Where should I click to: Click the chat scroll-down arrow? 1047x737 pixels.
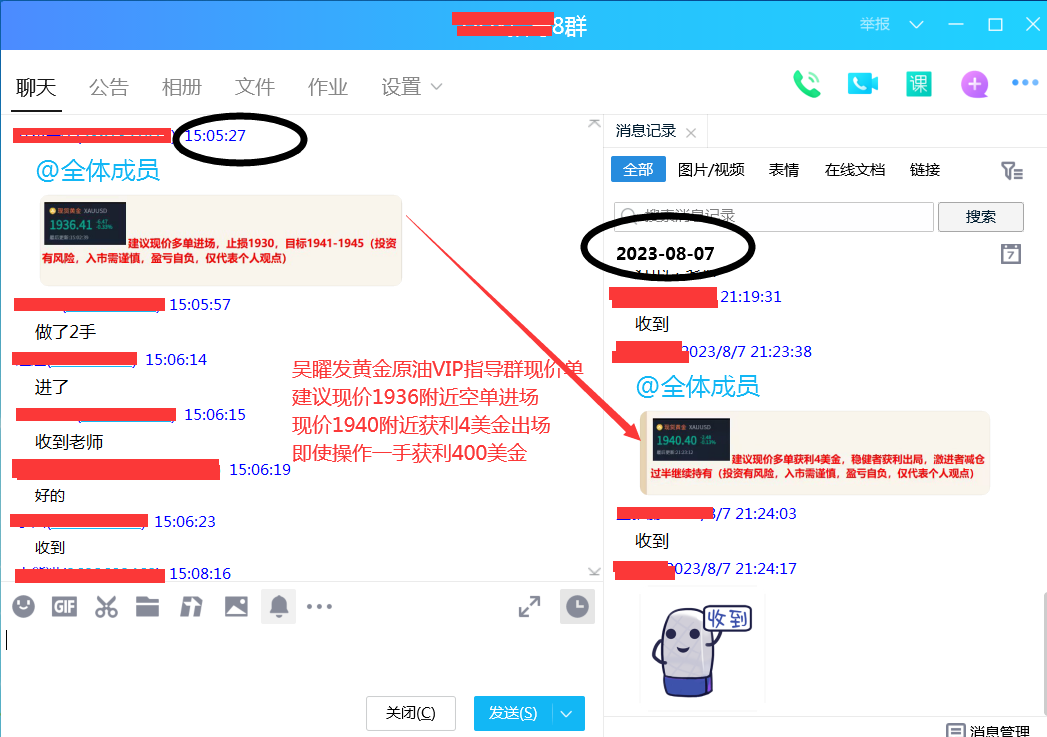[x=594, y=571]
